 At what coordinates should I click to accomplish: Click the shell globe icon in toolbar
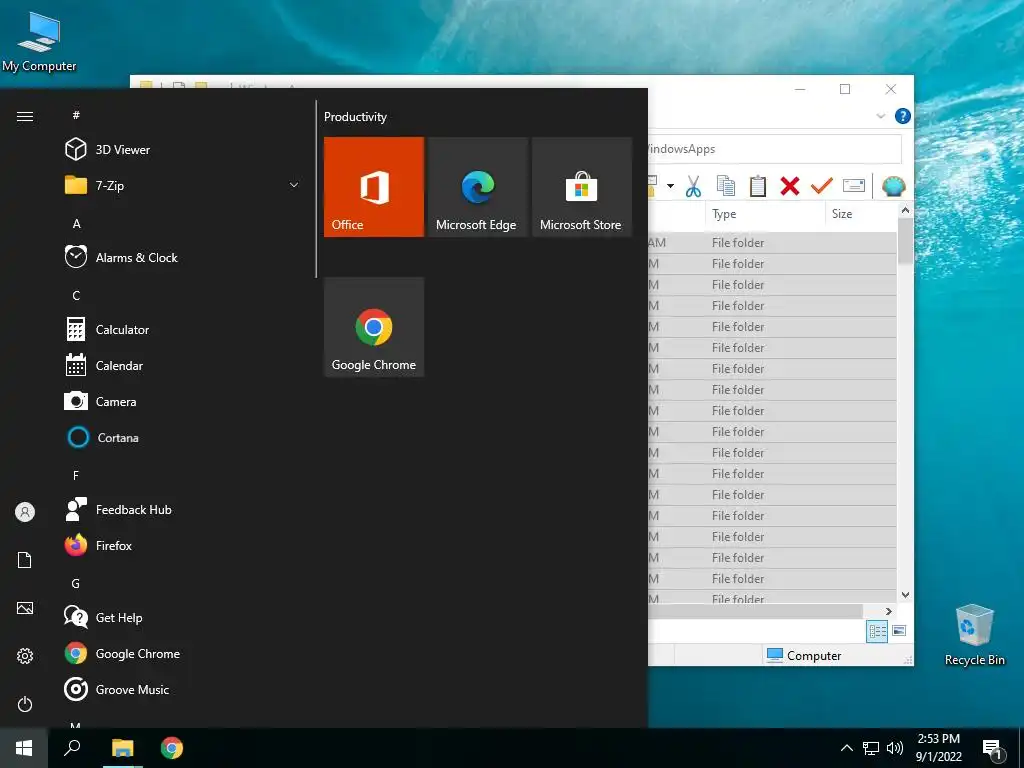[893, 186]
